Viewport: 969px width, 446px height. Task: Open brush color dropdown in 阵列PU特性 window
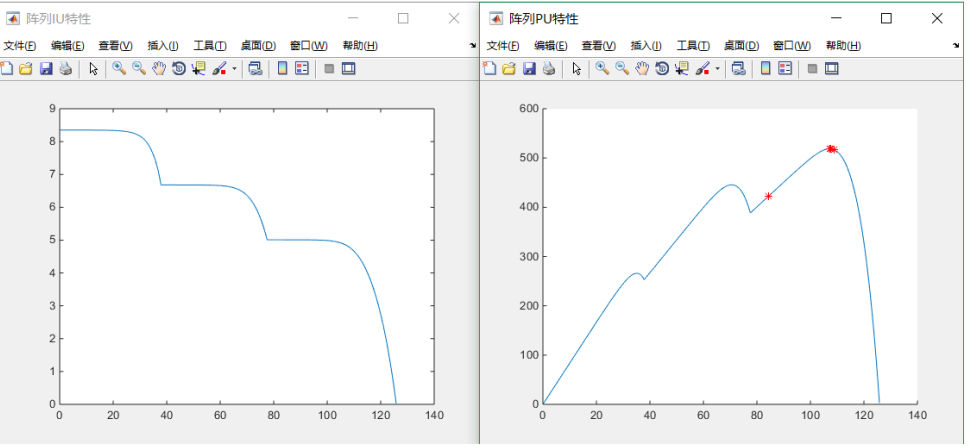tap(717, 69)
